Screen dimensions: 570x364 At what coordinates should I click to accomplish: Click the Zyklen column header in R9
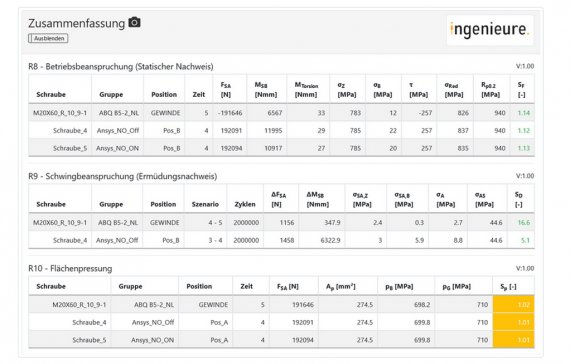245,204
